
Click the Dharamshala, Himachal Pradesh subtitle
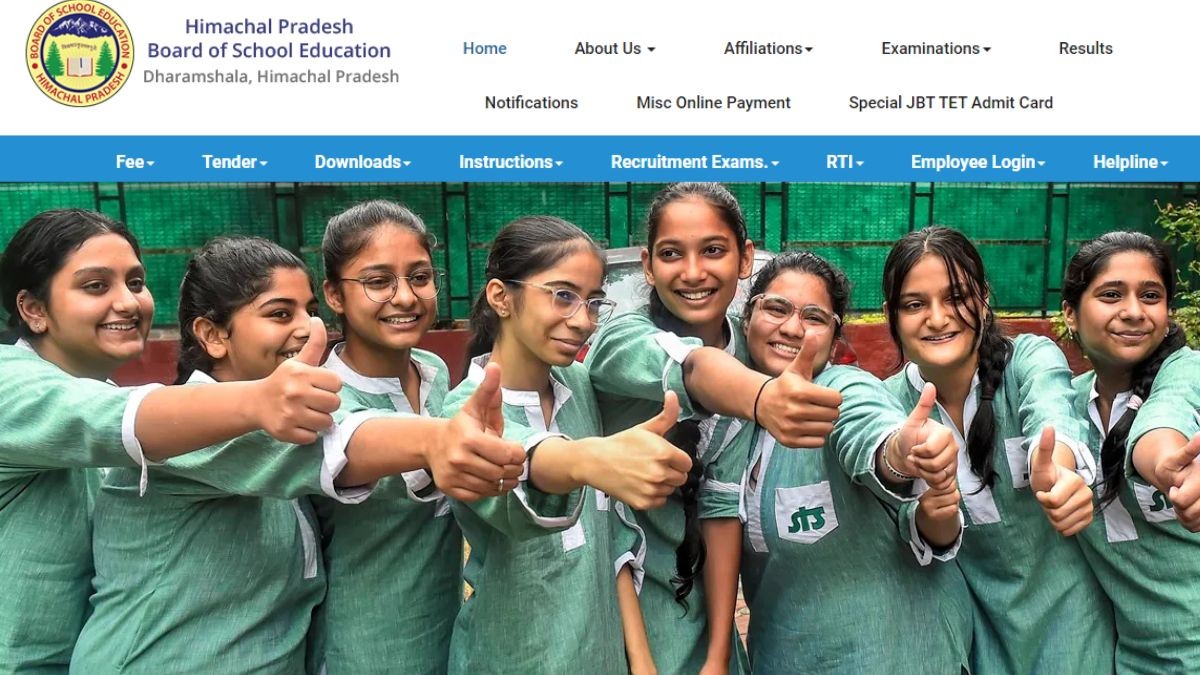point(271,76)
